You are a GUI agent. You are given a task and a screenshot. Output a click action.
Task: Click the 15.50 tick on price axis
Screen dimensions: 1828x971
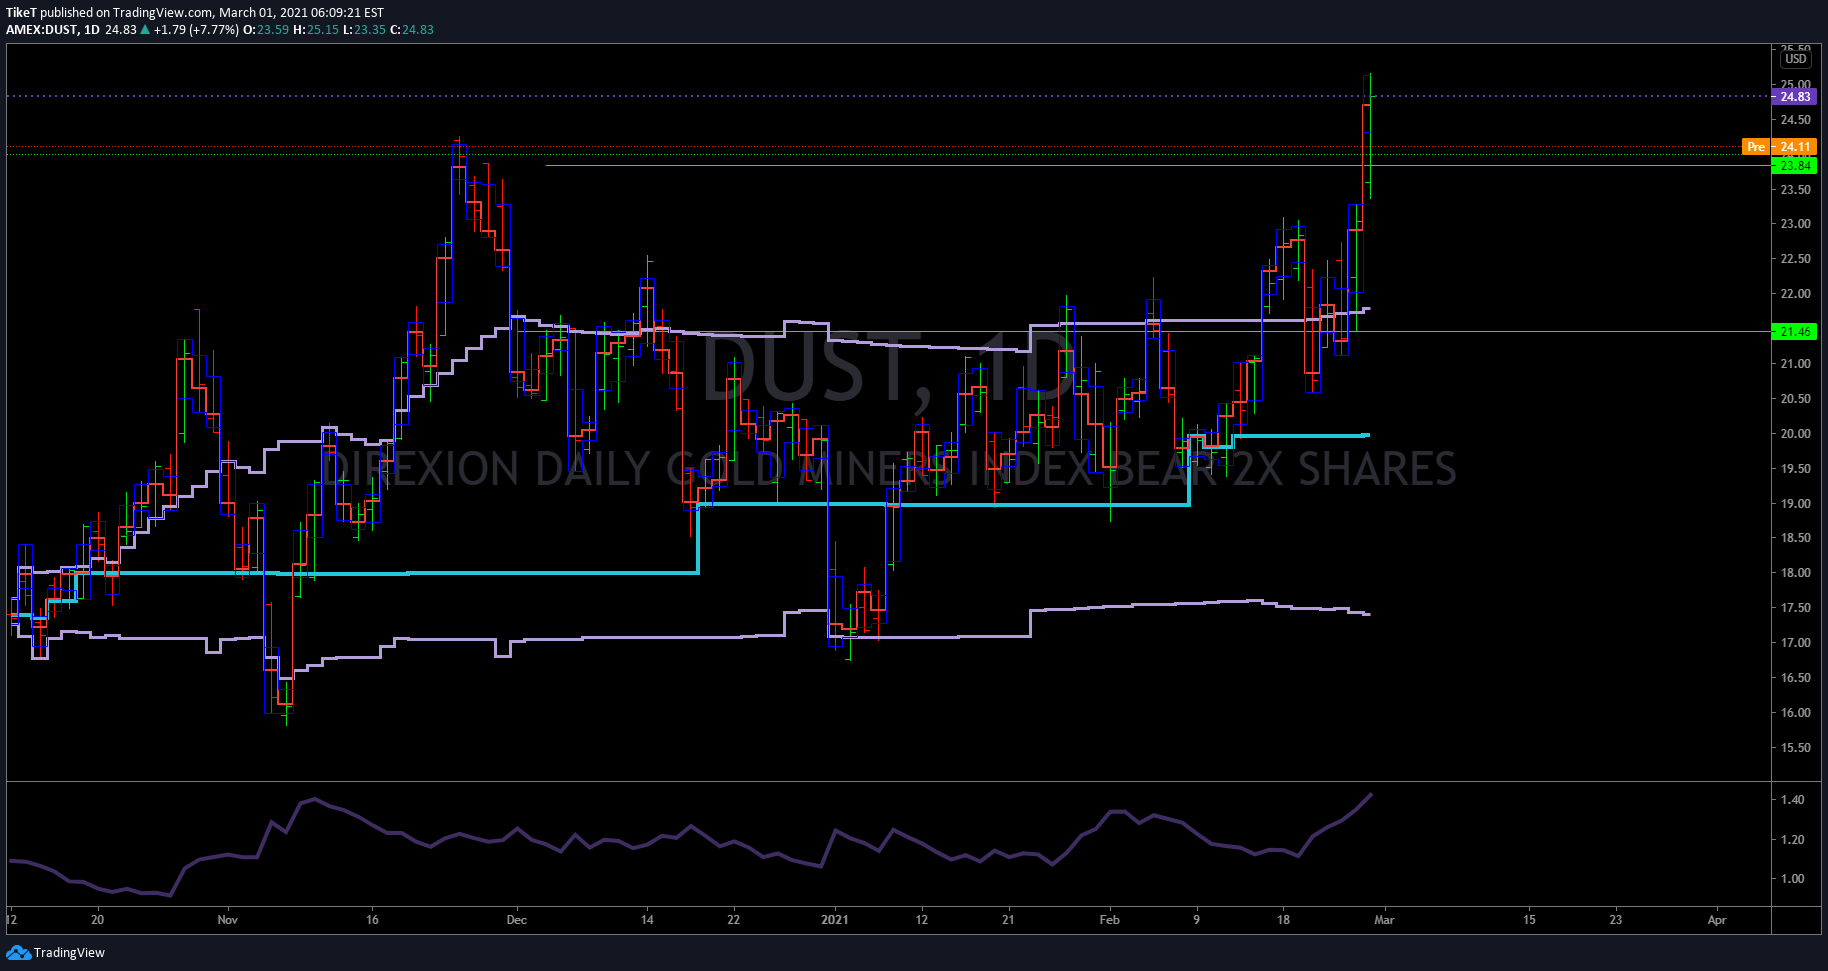[x=1795, y=748]
